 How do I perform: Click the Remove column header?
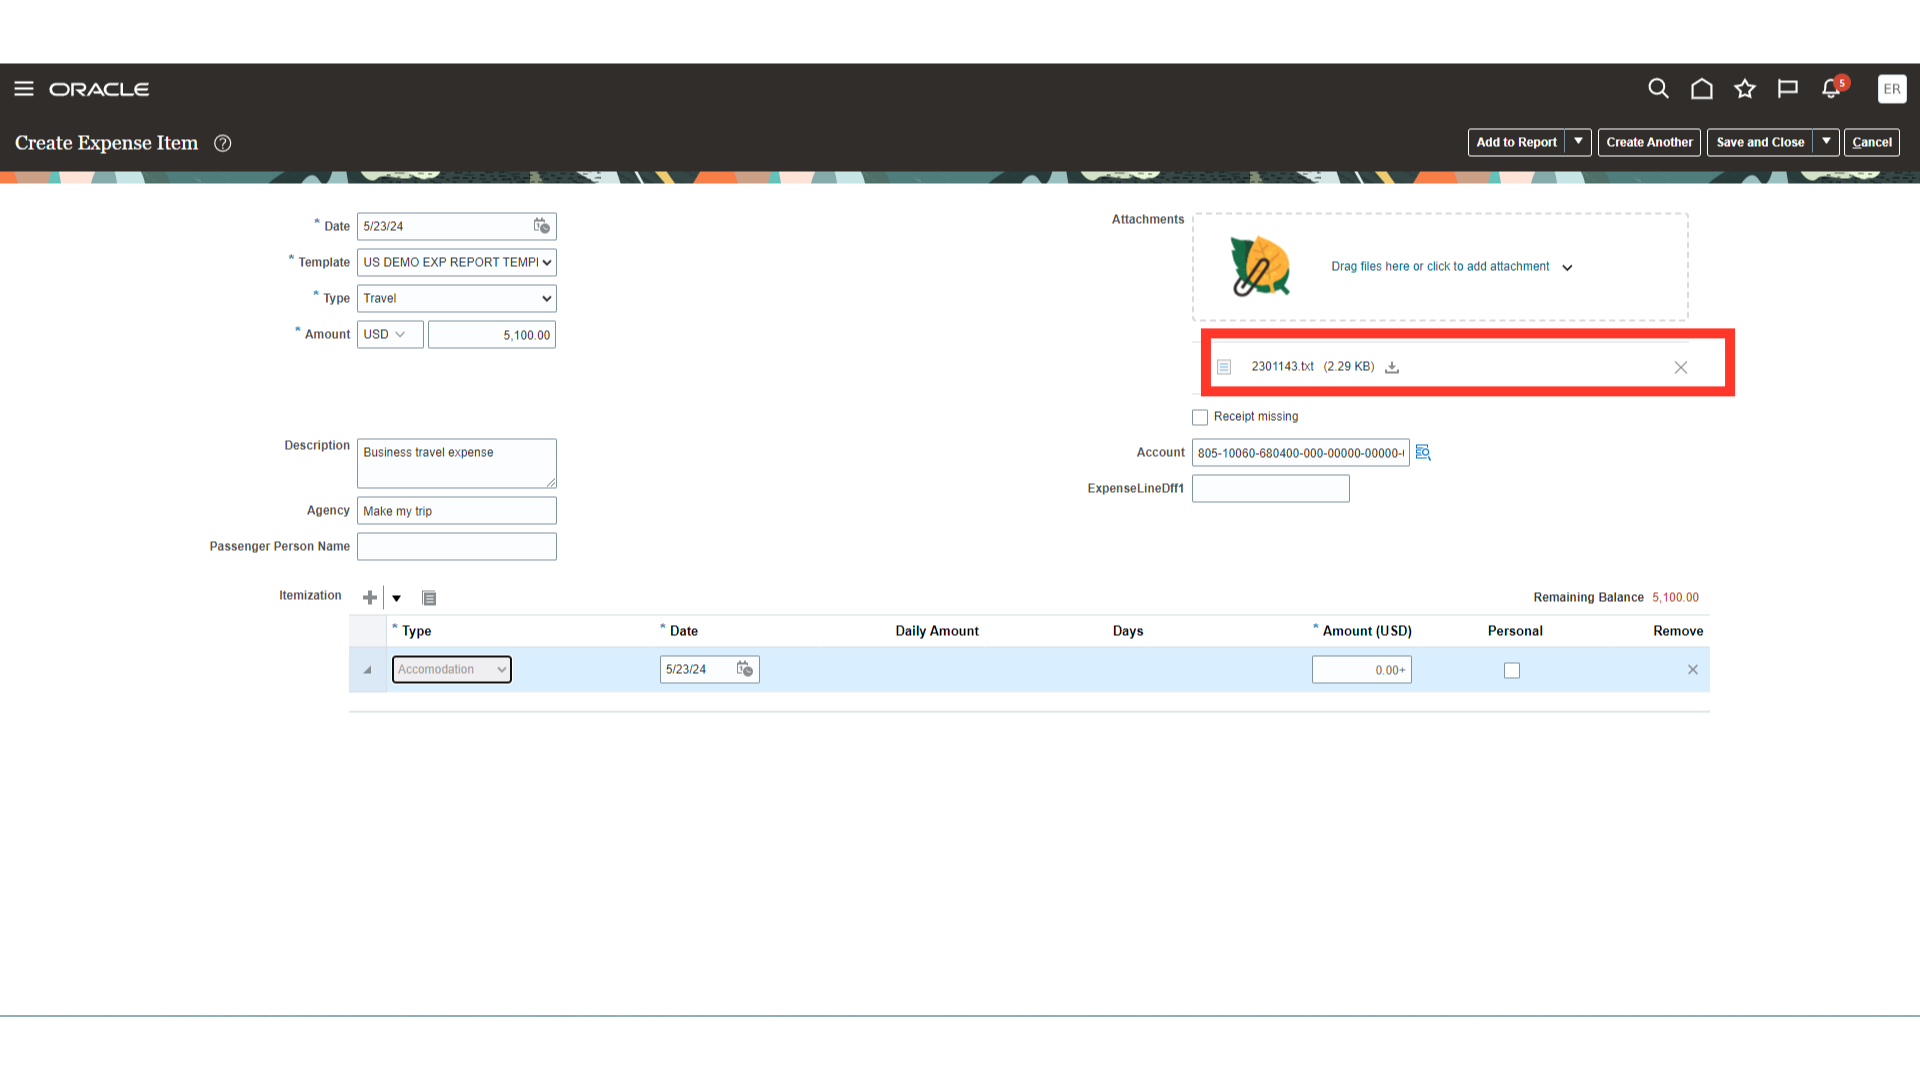click(1678, 631)
